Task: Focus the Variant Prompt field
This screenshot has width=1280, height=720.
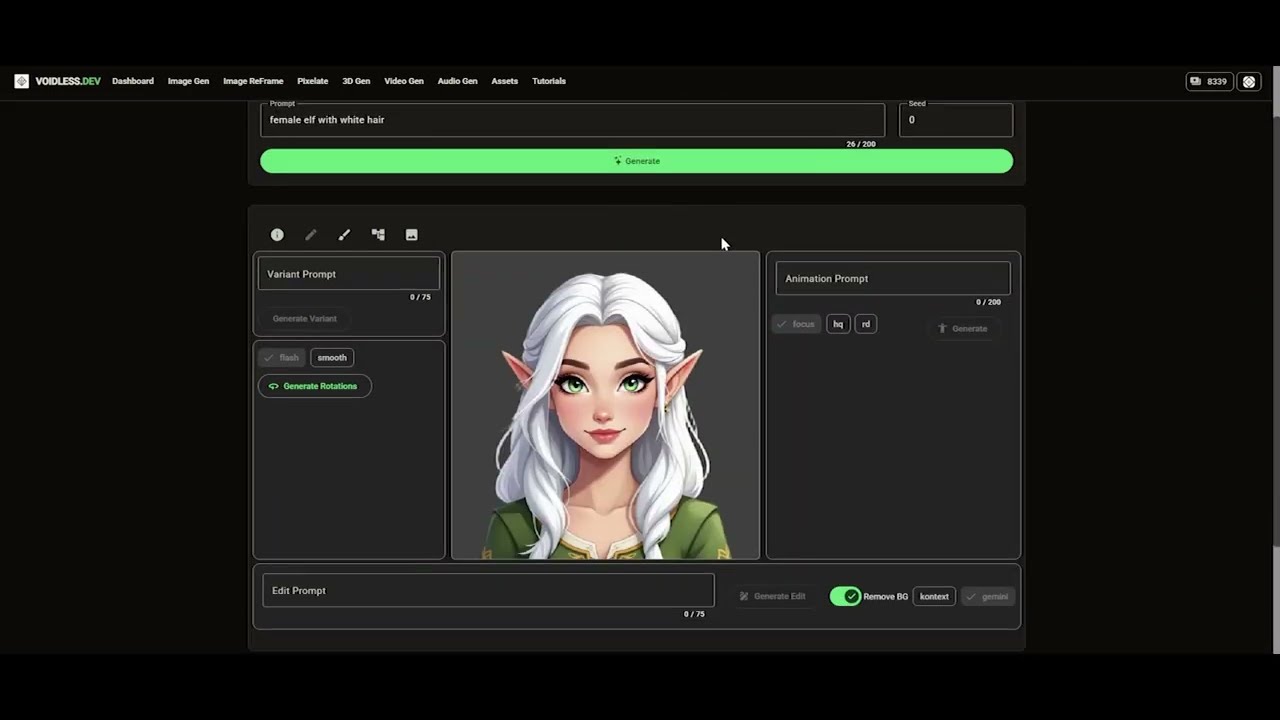Action: (x=349, y=274)
